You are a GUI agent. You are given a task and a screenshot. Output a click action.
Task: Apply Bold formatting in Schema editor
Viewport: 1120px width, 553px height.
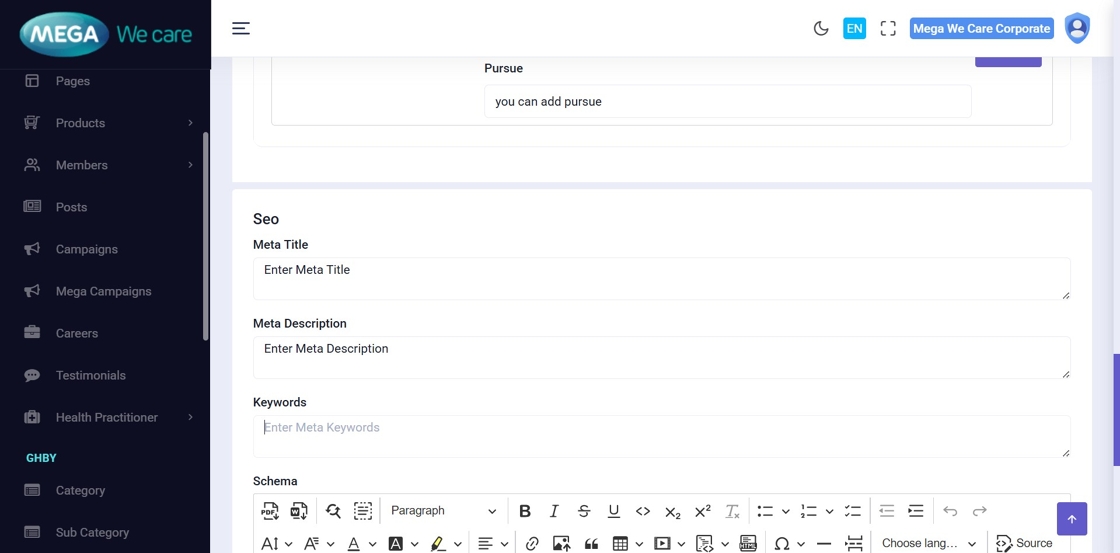[525, 511]
